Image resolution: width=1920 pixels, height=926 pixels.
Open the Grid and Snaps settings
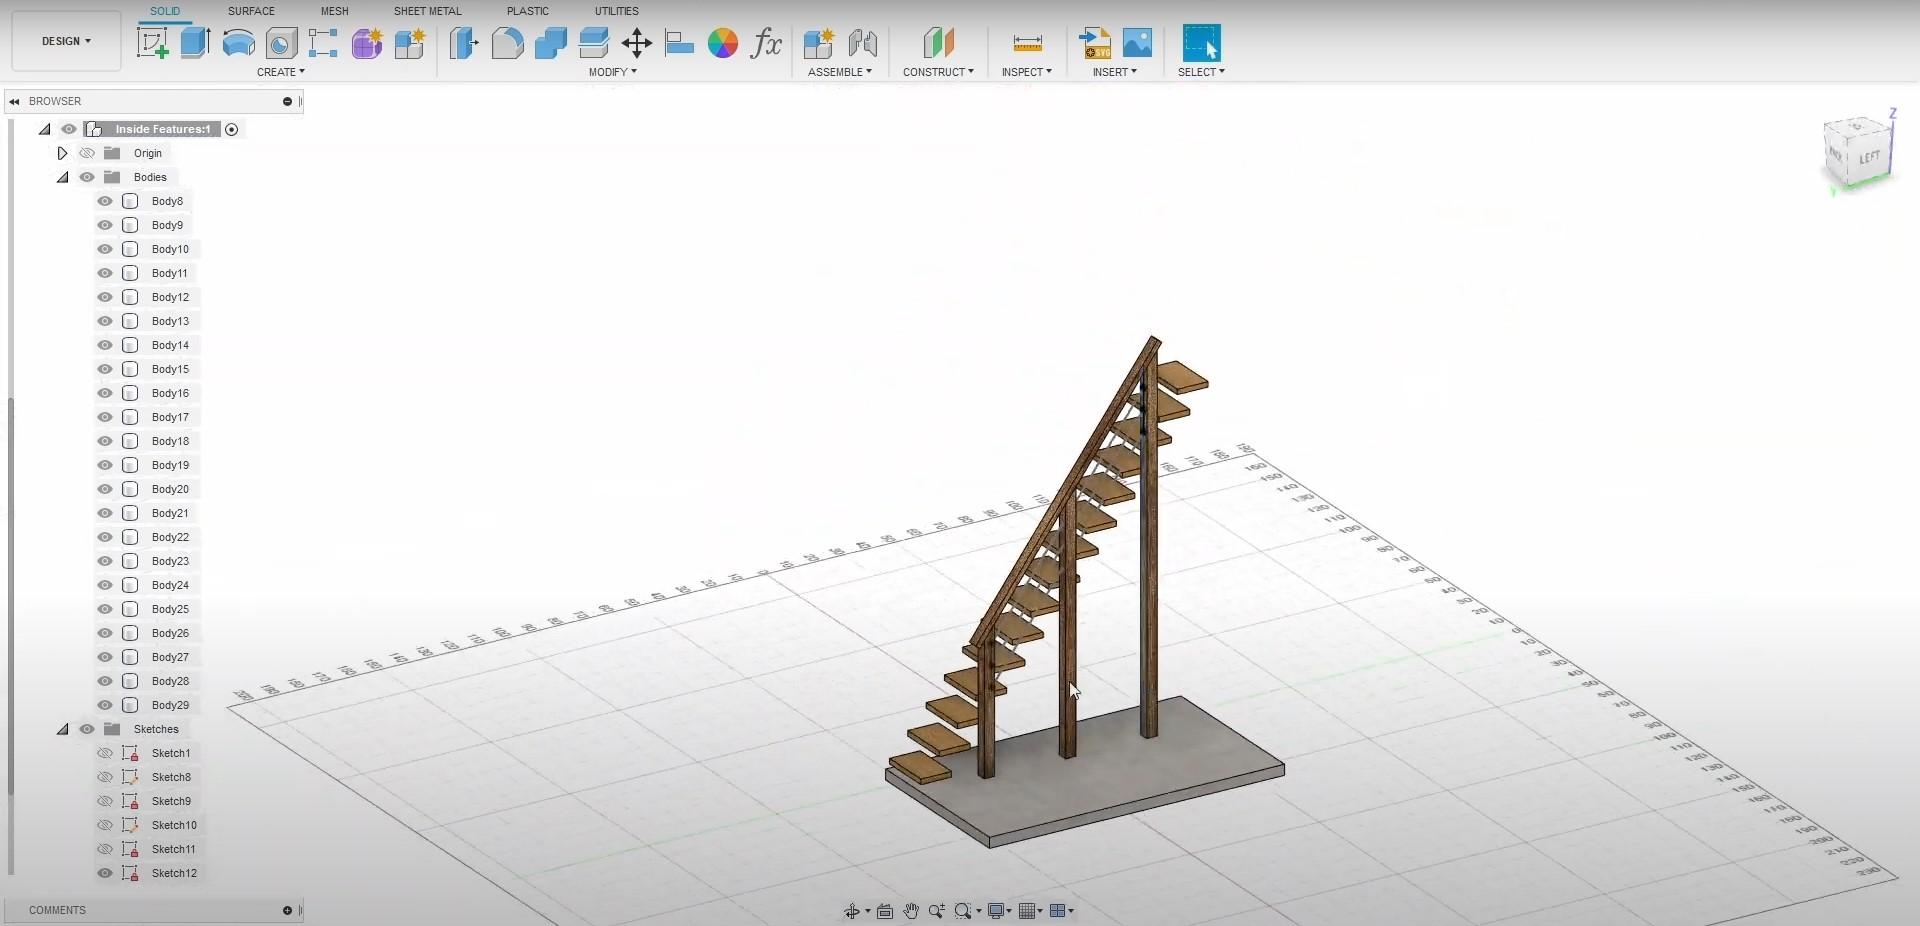1030,911
